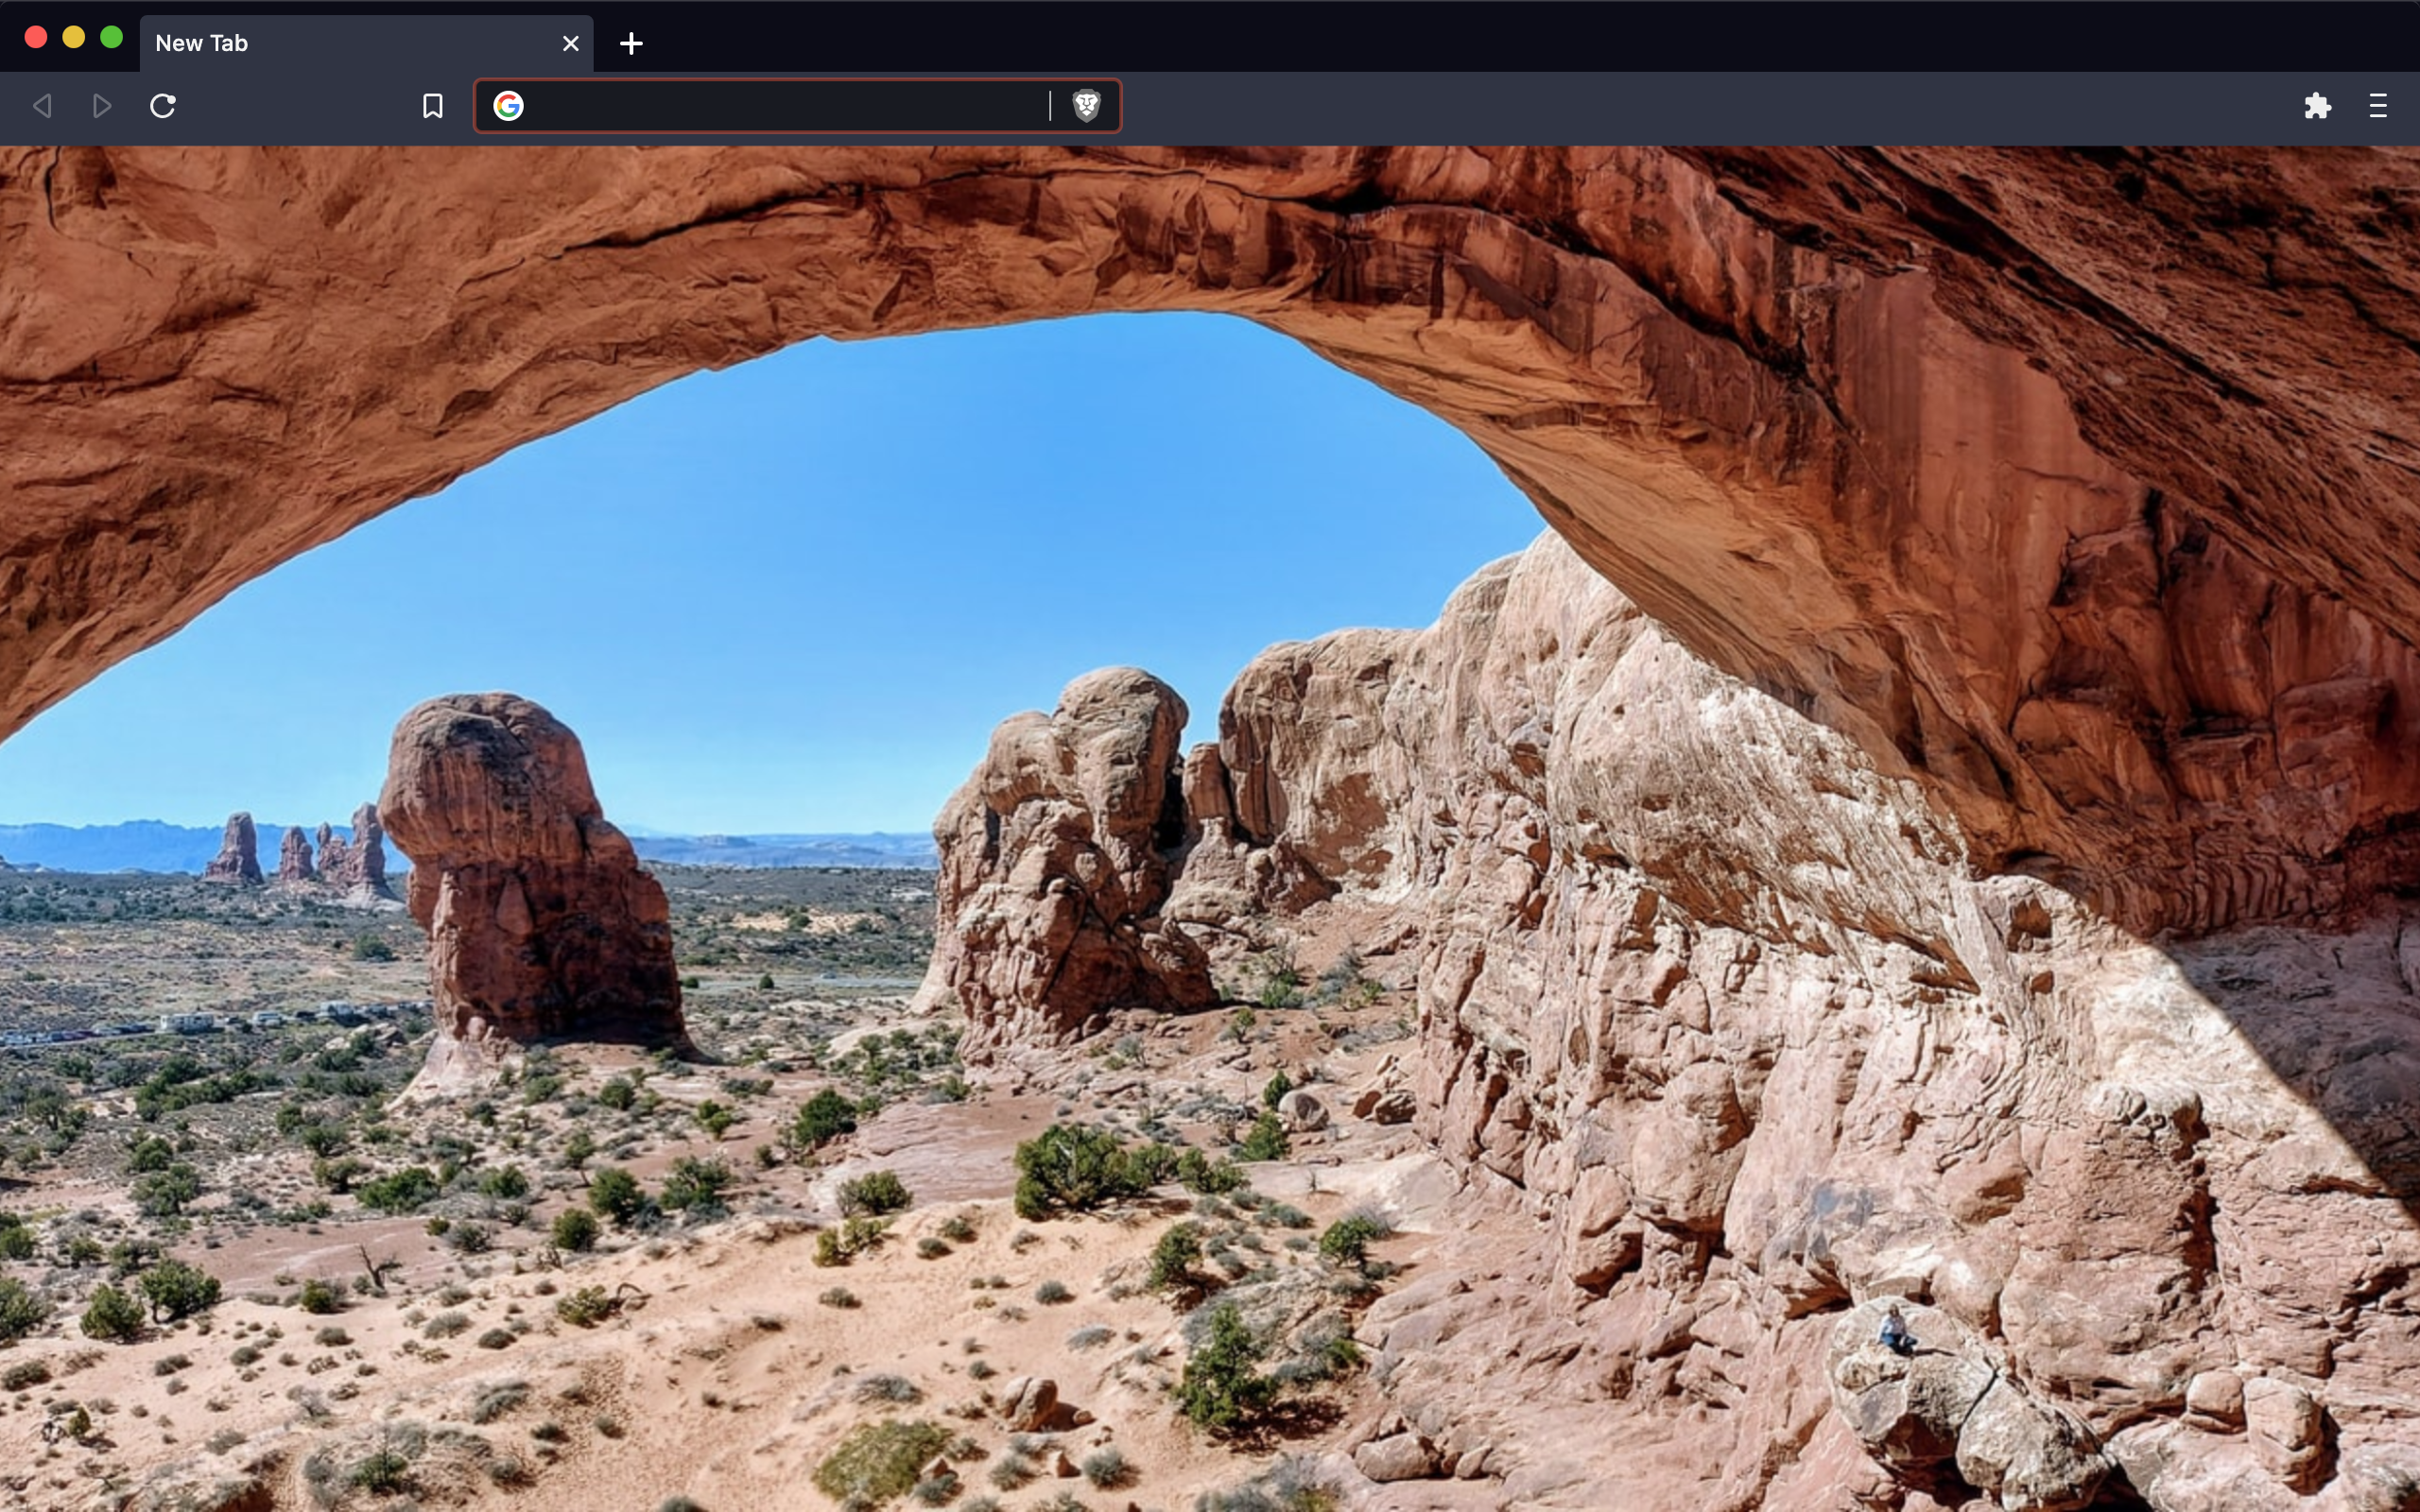Screen dimensions: 2420x1512
Task: Click the Google search engine icon
Action: [x=508, y=106]
